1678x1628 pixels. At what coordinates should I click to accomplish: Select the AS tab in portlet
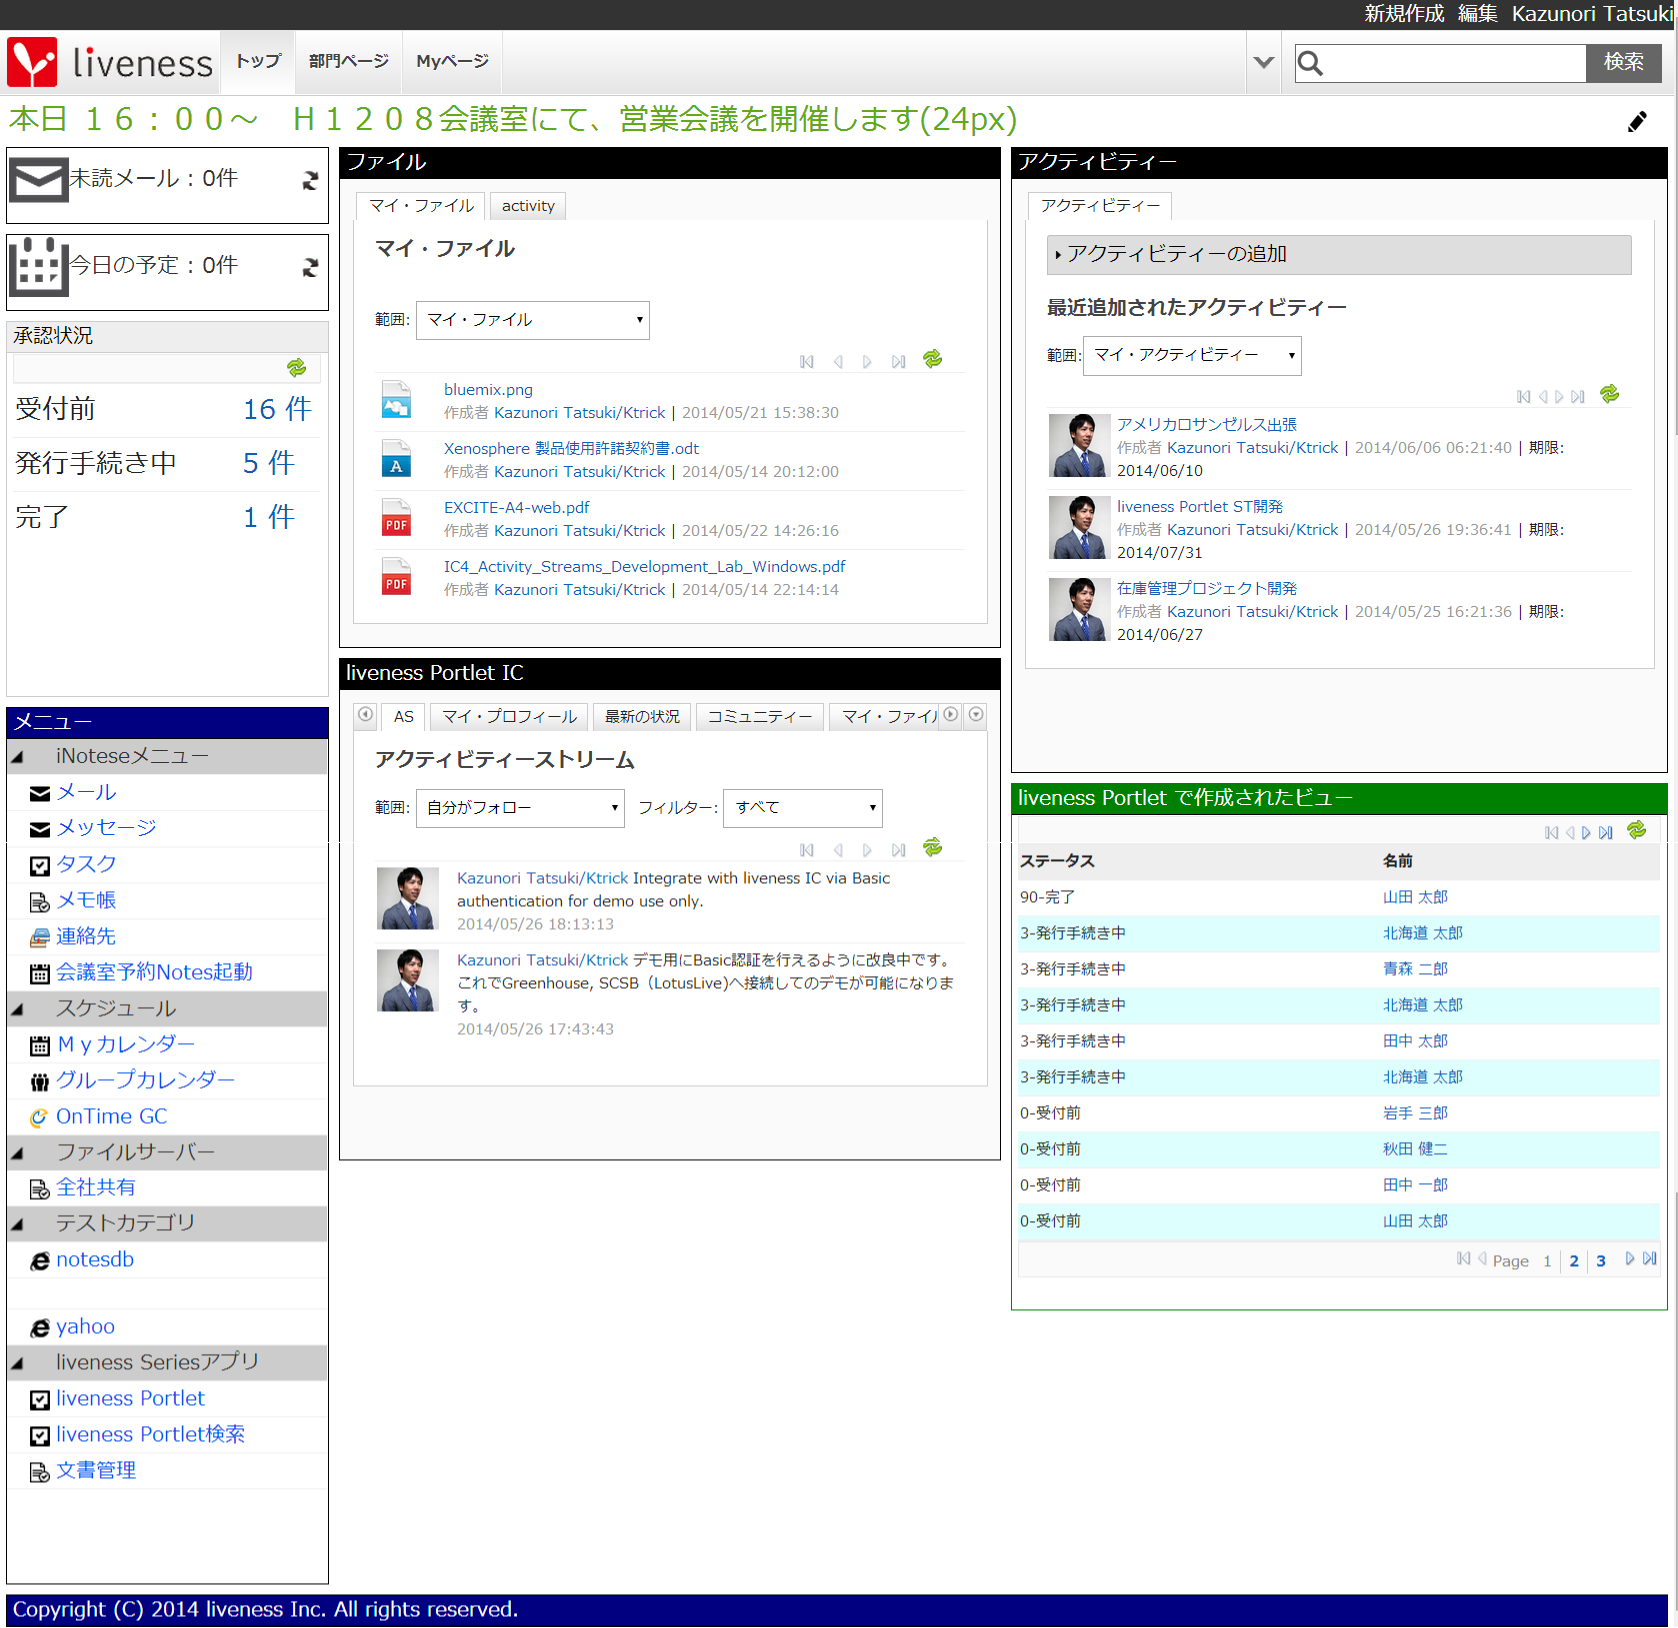pyautogui.click(x=404, y=717)
